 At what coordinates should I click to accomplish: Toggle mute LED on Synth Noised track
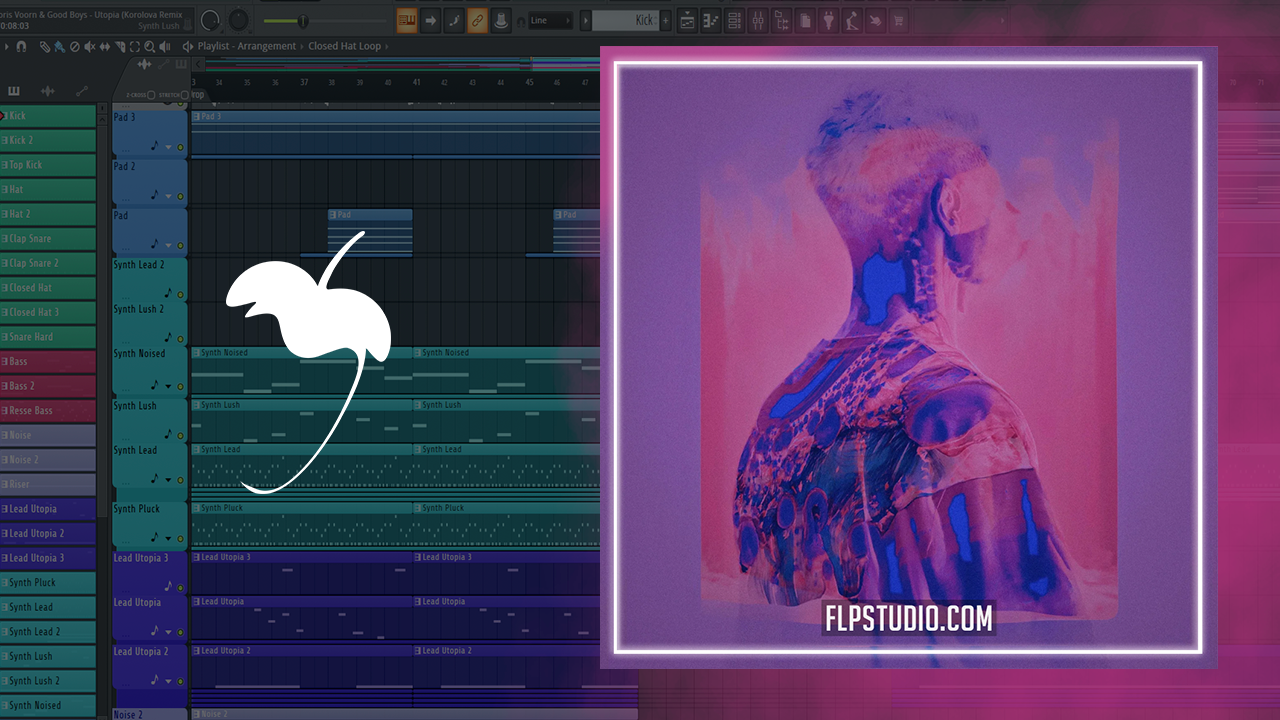click(x=180, y=385)
